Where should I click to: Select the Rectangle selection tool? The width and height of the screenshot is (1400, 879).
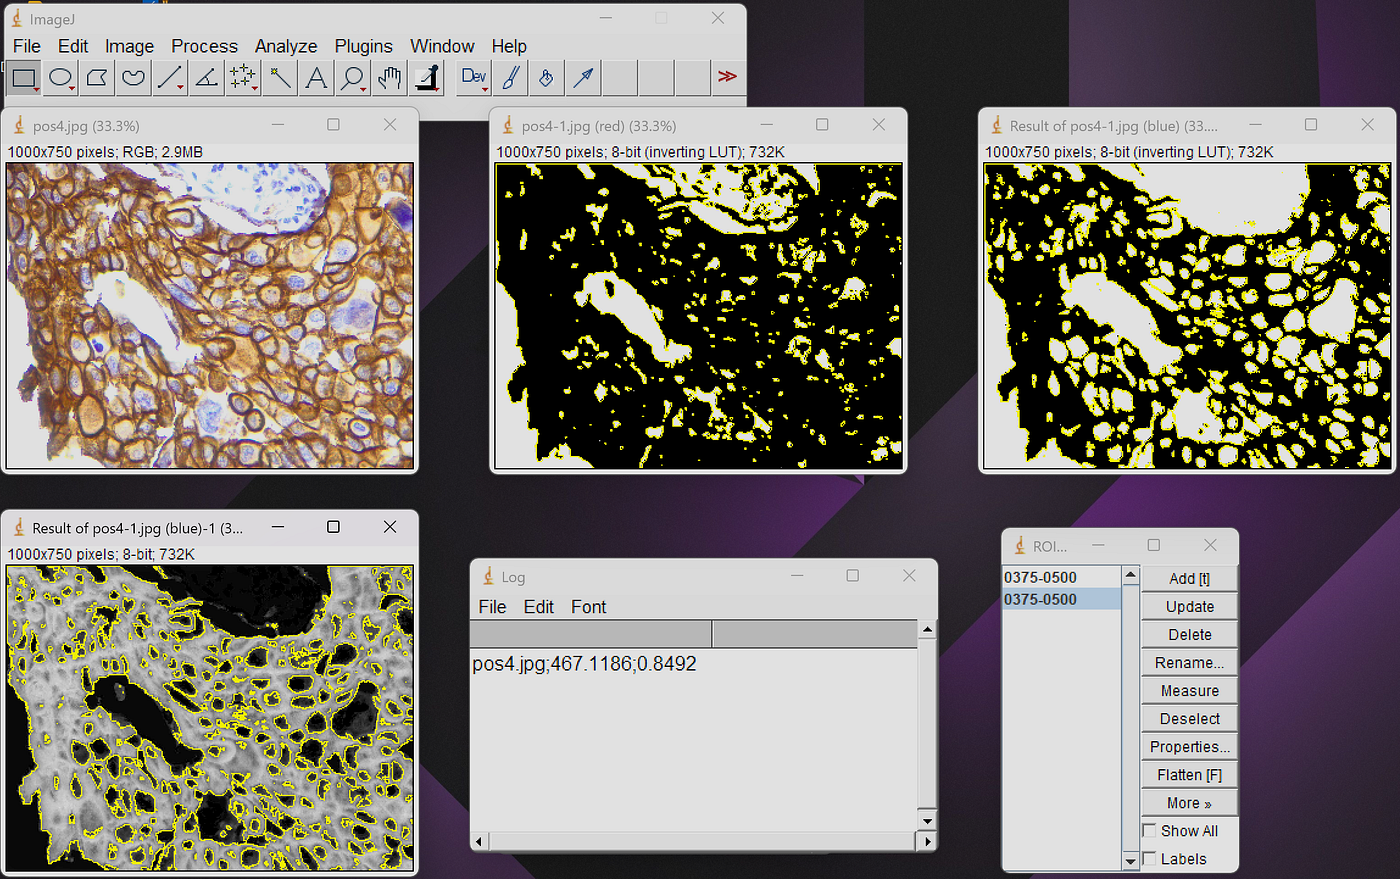coord(22,77)
